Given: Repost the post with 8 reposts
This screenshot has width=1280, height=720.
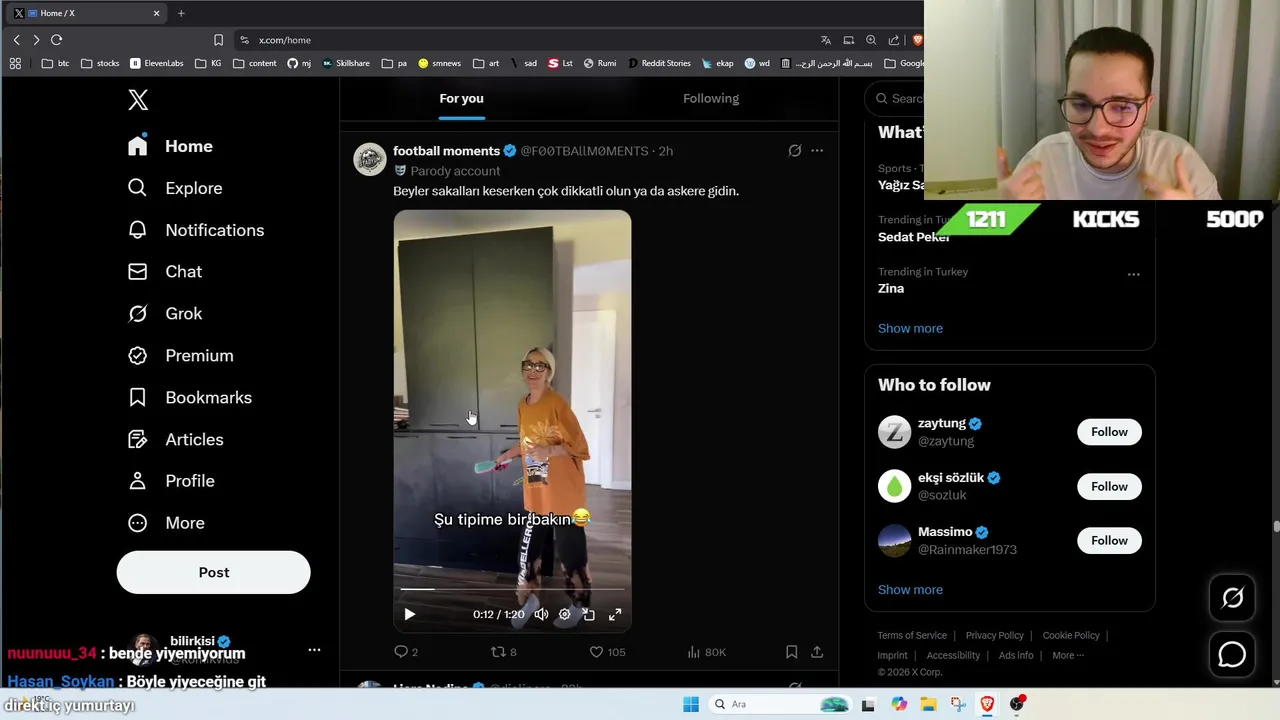Looking at the screenshot, I should click(x=503, y=652).
